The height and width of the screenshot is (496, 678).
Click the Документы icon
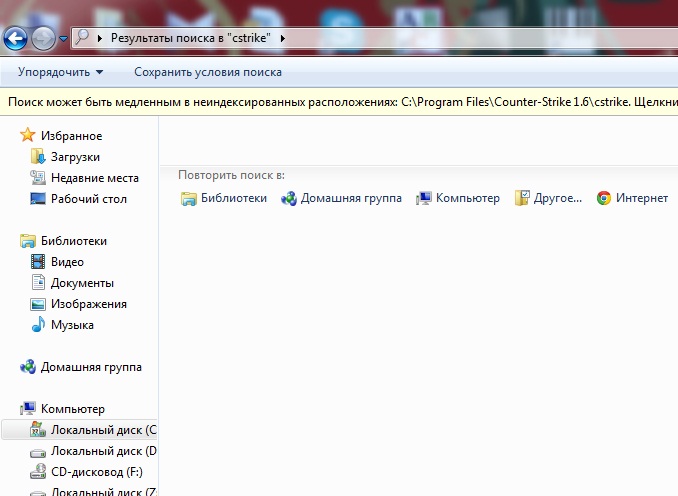point(38,282)
